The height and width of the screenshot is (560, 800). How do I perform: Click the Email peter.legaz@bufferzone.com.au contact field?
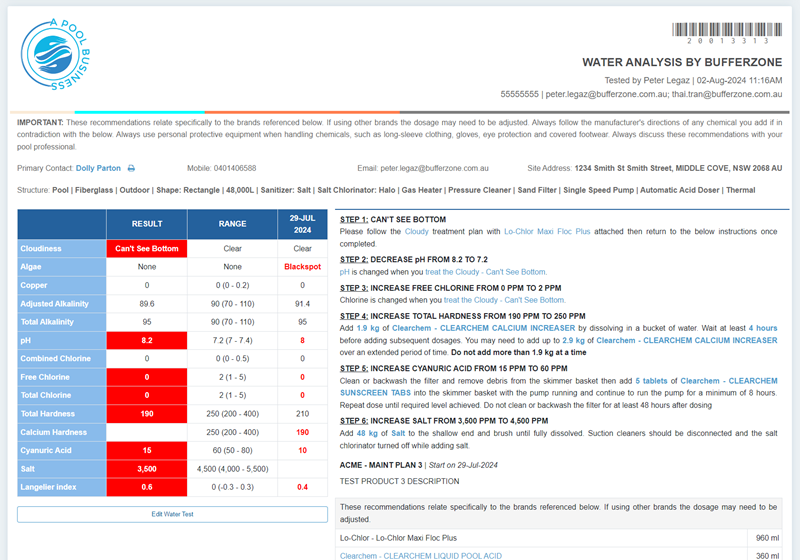423,168
